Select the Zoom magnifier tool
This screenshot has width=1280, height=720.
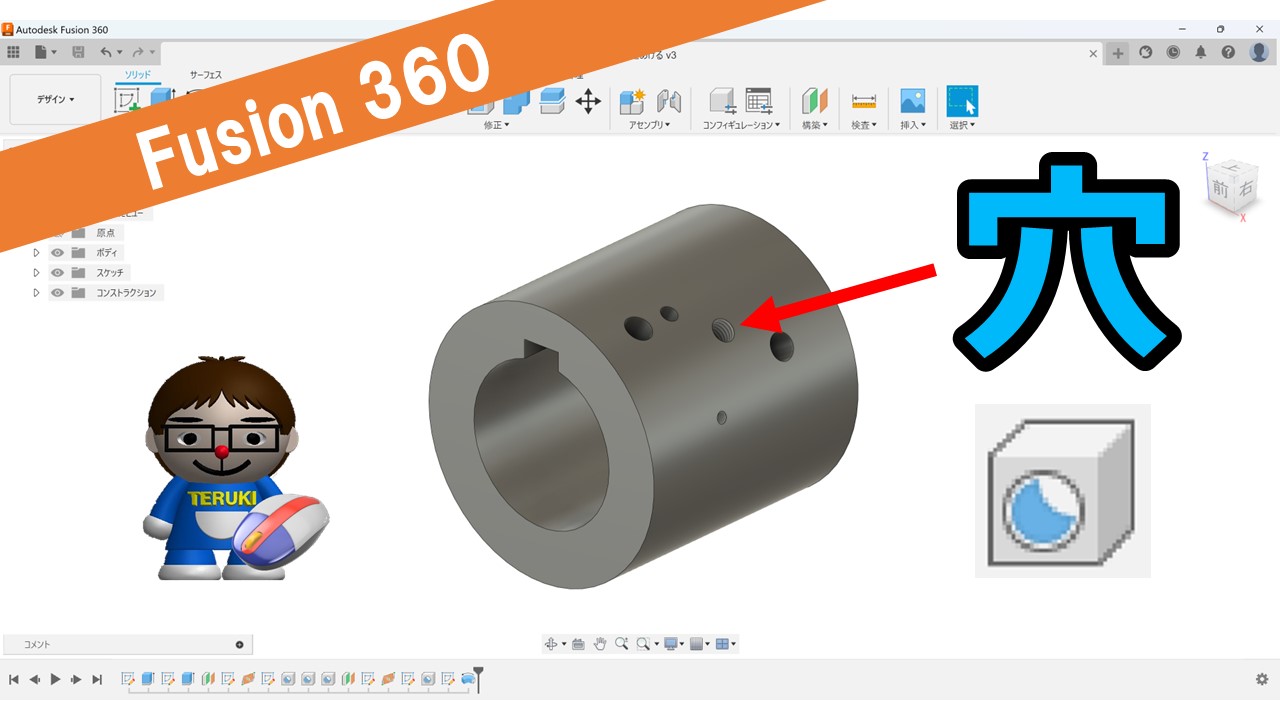622,644
